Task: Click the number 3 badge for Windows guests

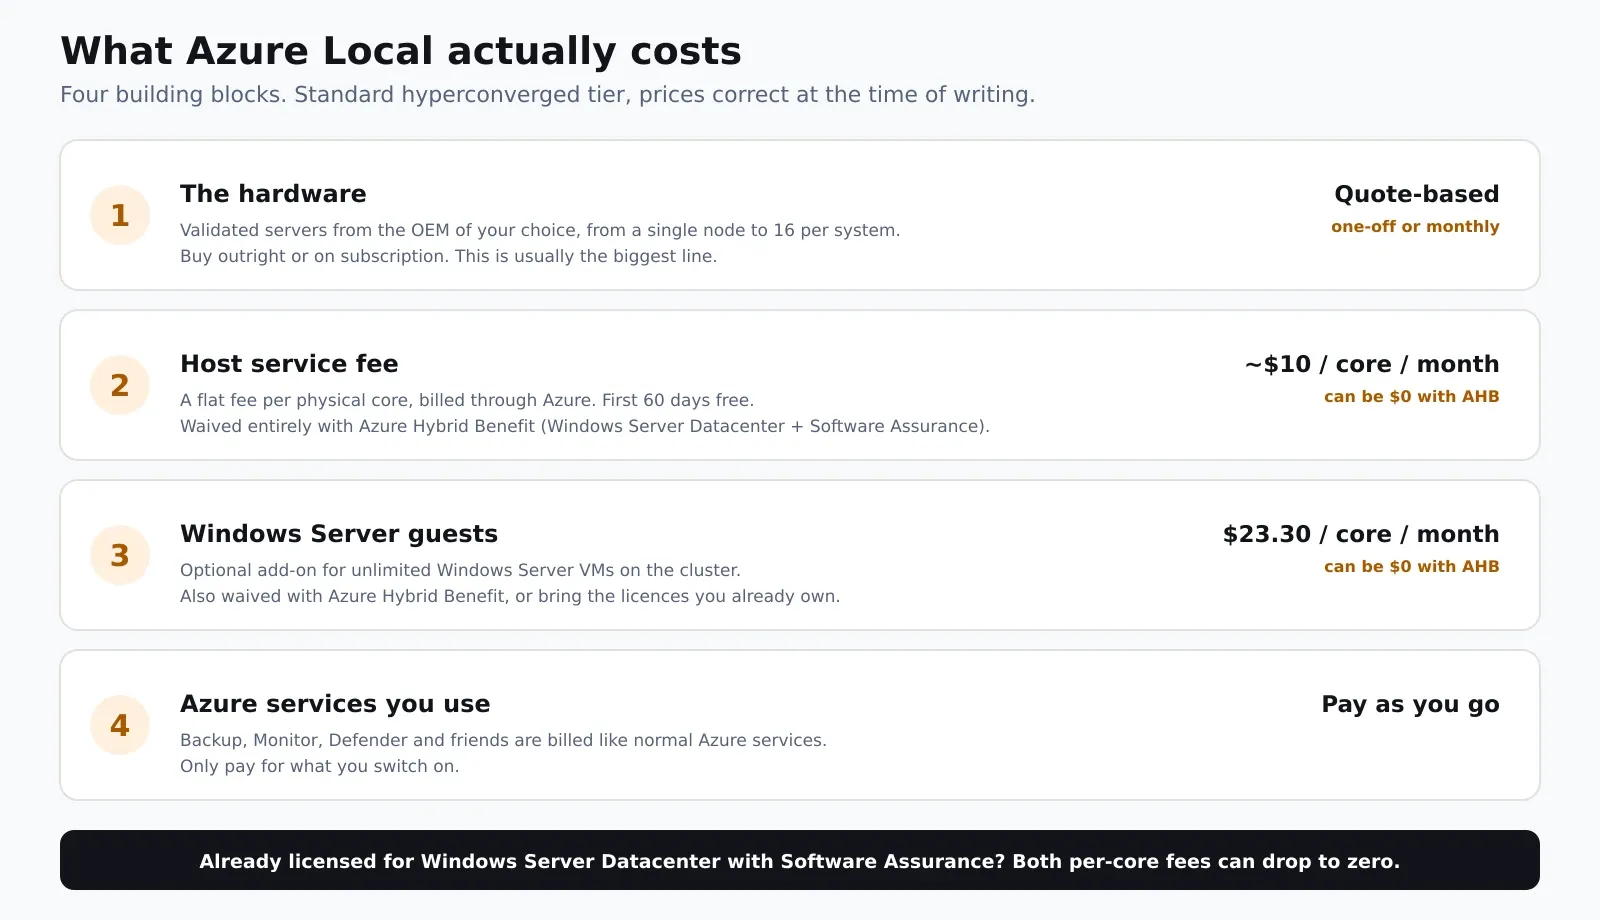Action: click(x=120, y=555)
